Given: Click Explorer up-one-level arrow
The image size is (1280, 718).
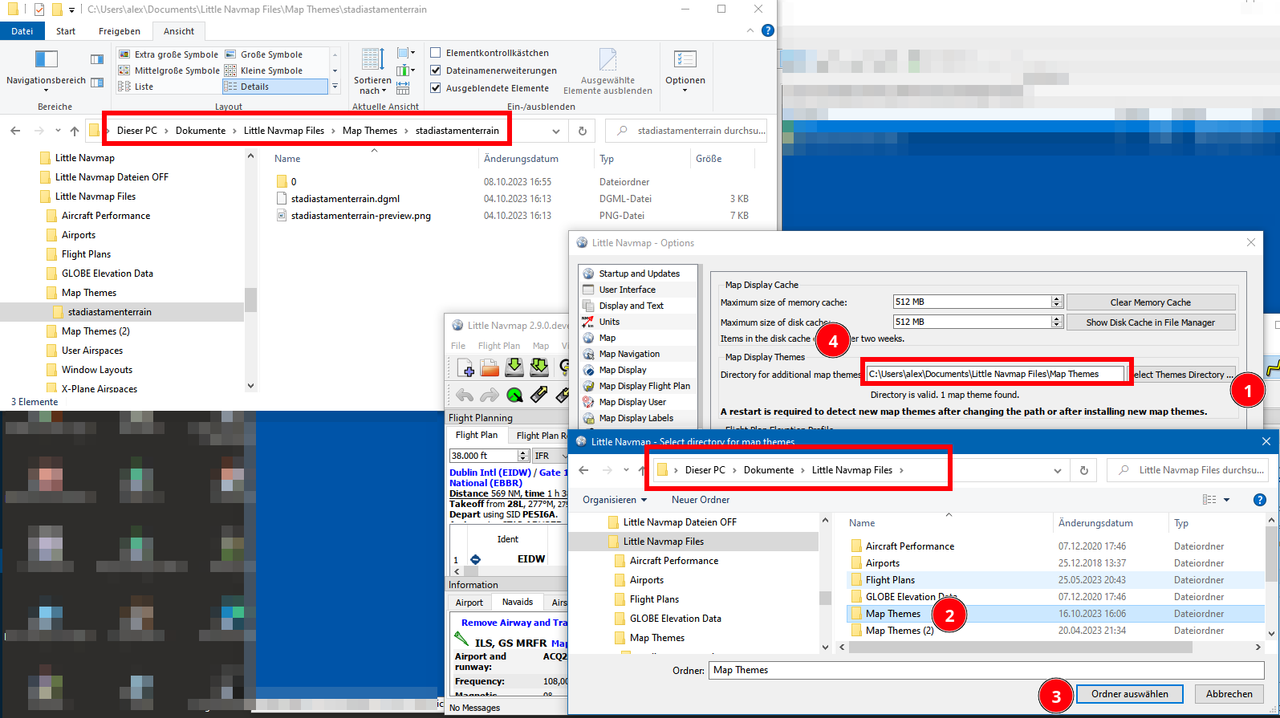Looking at the screenshot, I should tap(74, 131).
